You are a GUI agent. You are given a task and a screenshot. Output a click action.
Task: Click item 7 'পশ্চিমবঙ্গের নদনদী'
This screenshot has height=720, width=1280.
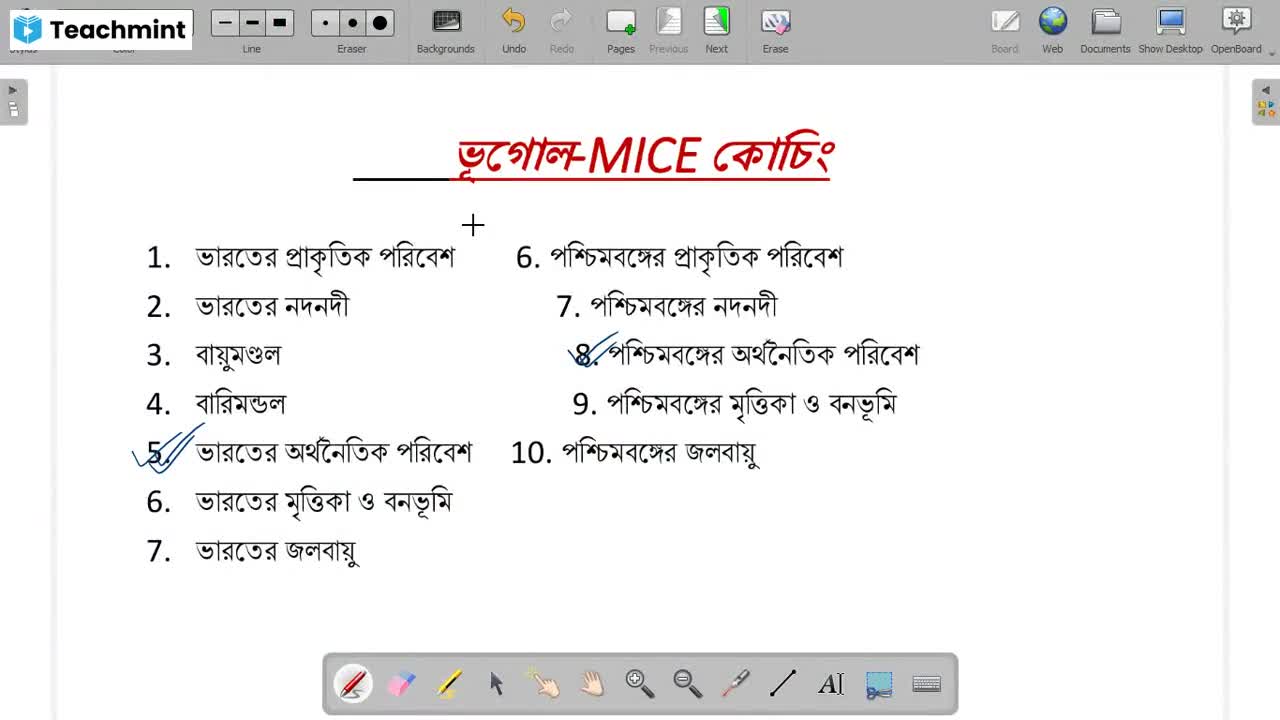684,306
